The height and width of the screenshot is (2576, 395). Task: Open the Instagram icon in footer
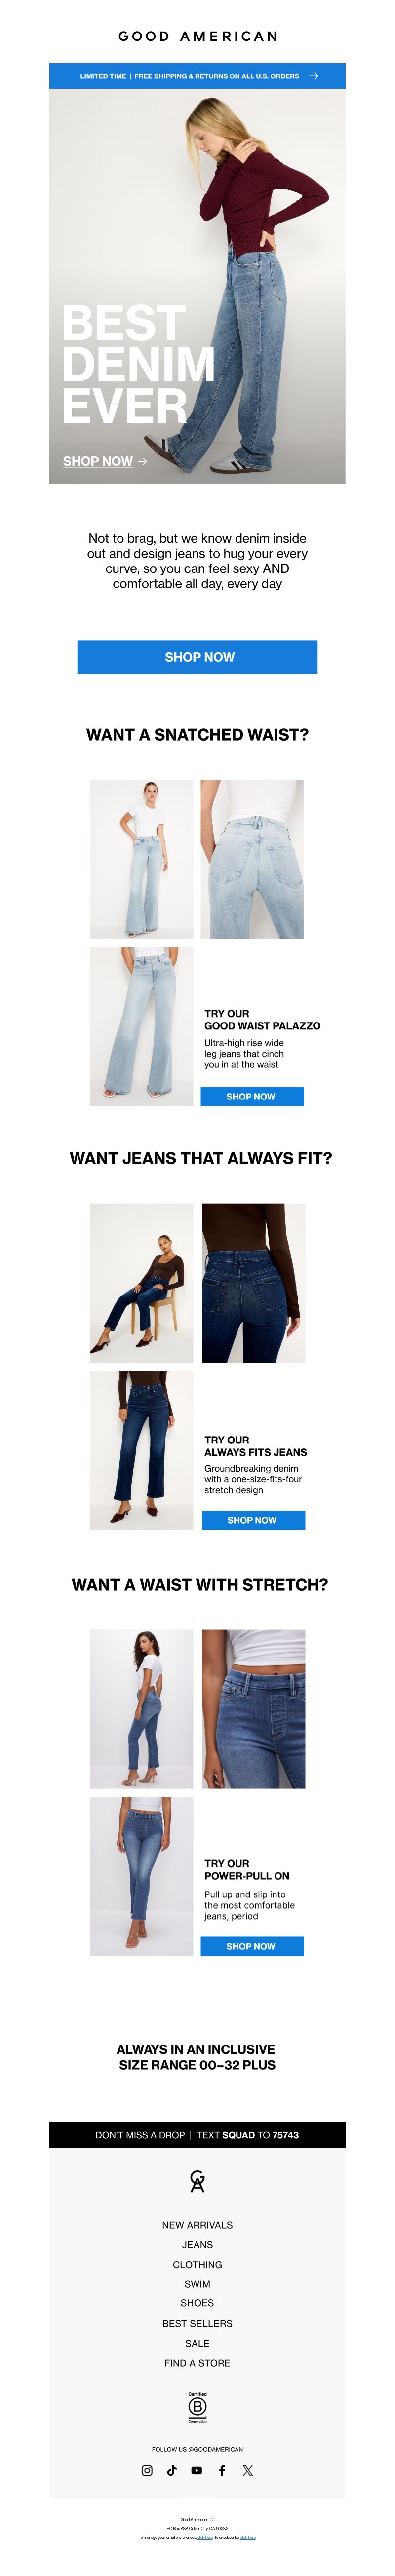(x=147, y=2470)
